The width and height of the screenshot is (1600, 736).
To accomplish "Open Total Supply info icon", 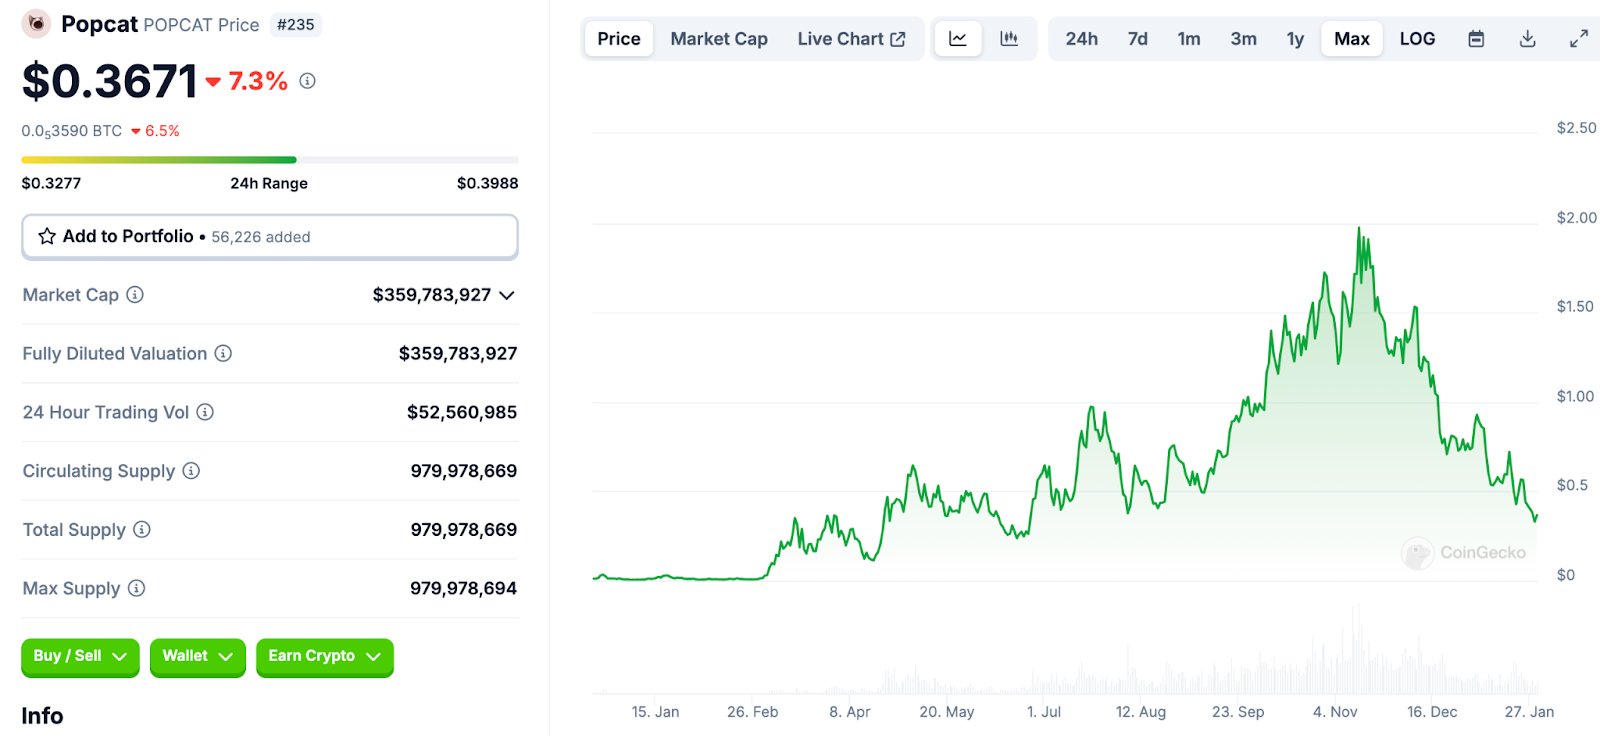I will point(142,529).
